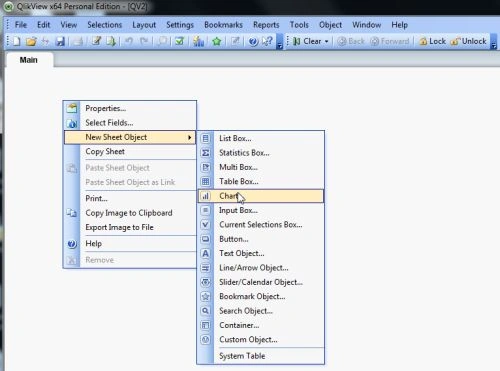The width and height of the screenshot is (500, 371).
Task: Open the Help menu in menu bar
Action: point(399,25)
